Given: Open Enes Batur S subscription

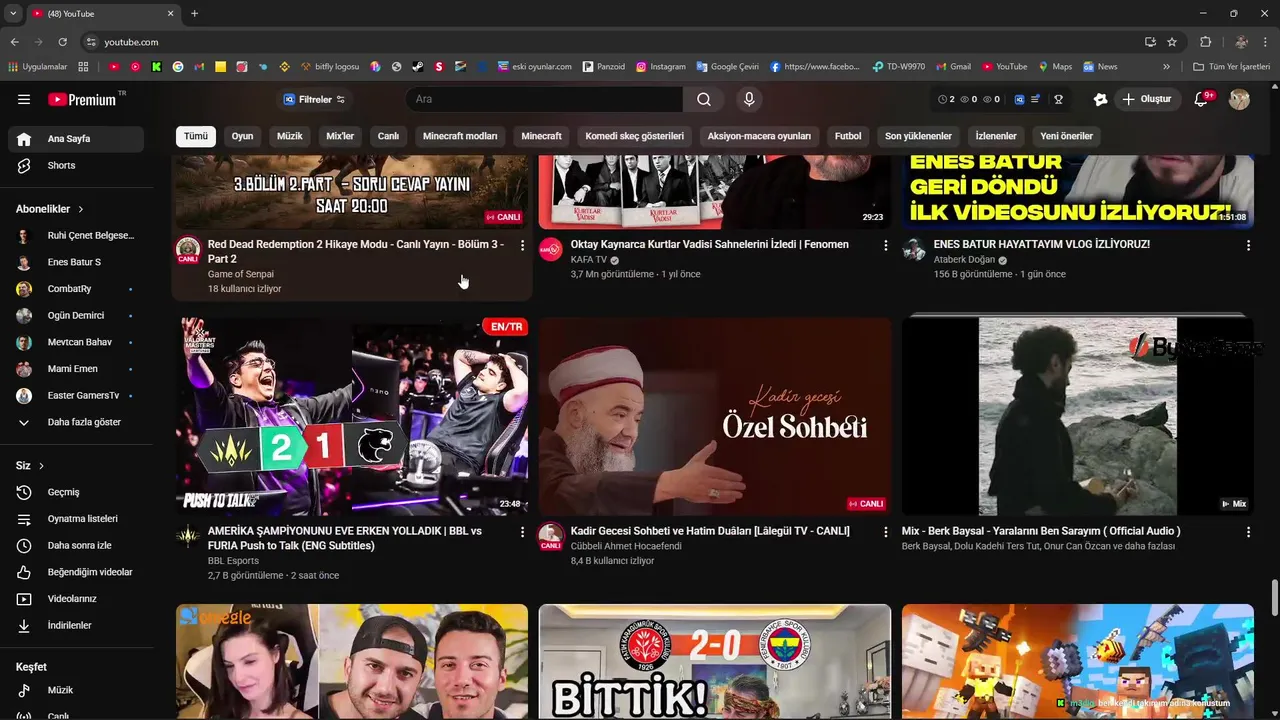Looking at the screenshot, I should (x=76, y=262).
